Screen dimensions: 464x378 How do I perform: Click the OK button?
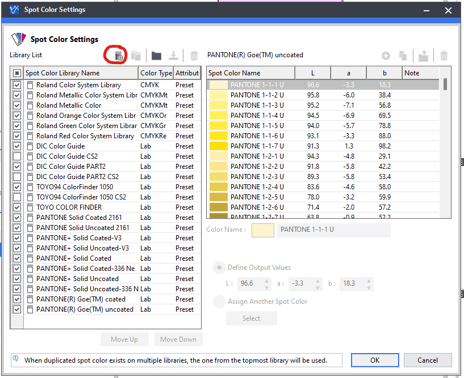375,360
